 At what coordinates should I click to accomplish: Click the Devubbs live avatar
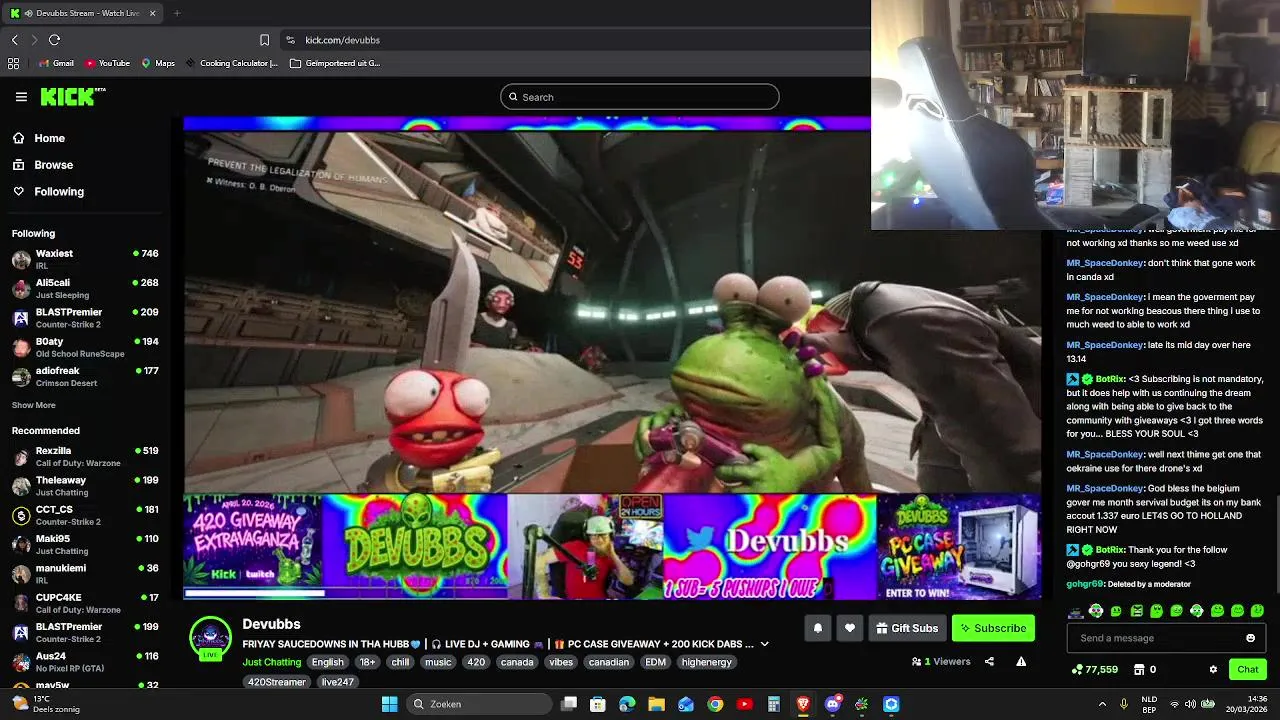(x=210, y=638)
